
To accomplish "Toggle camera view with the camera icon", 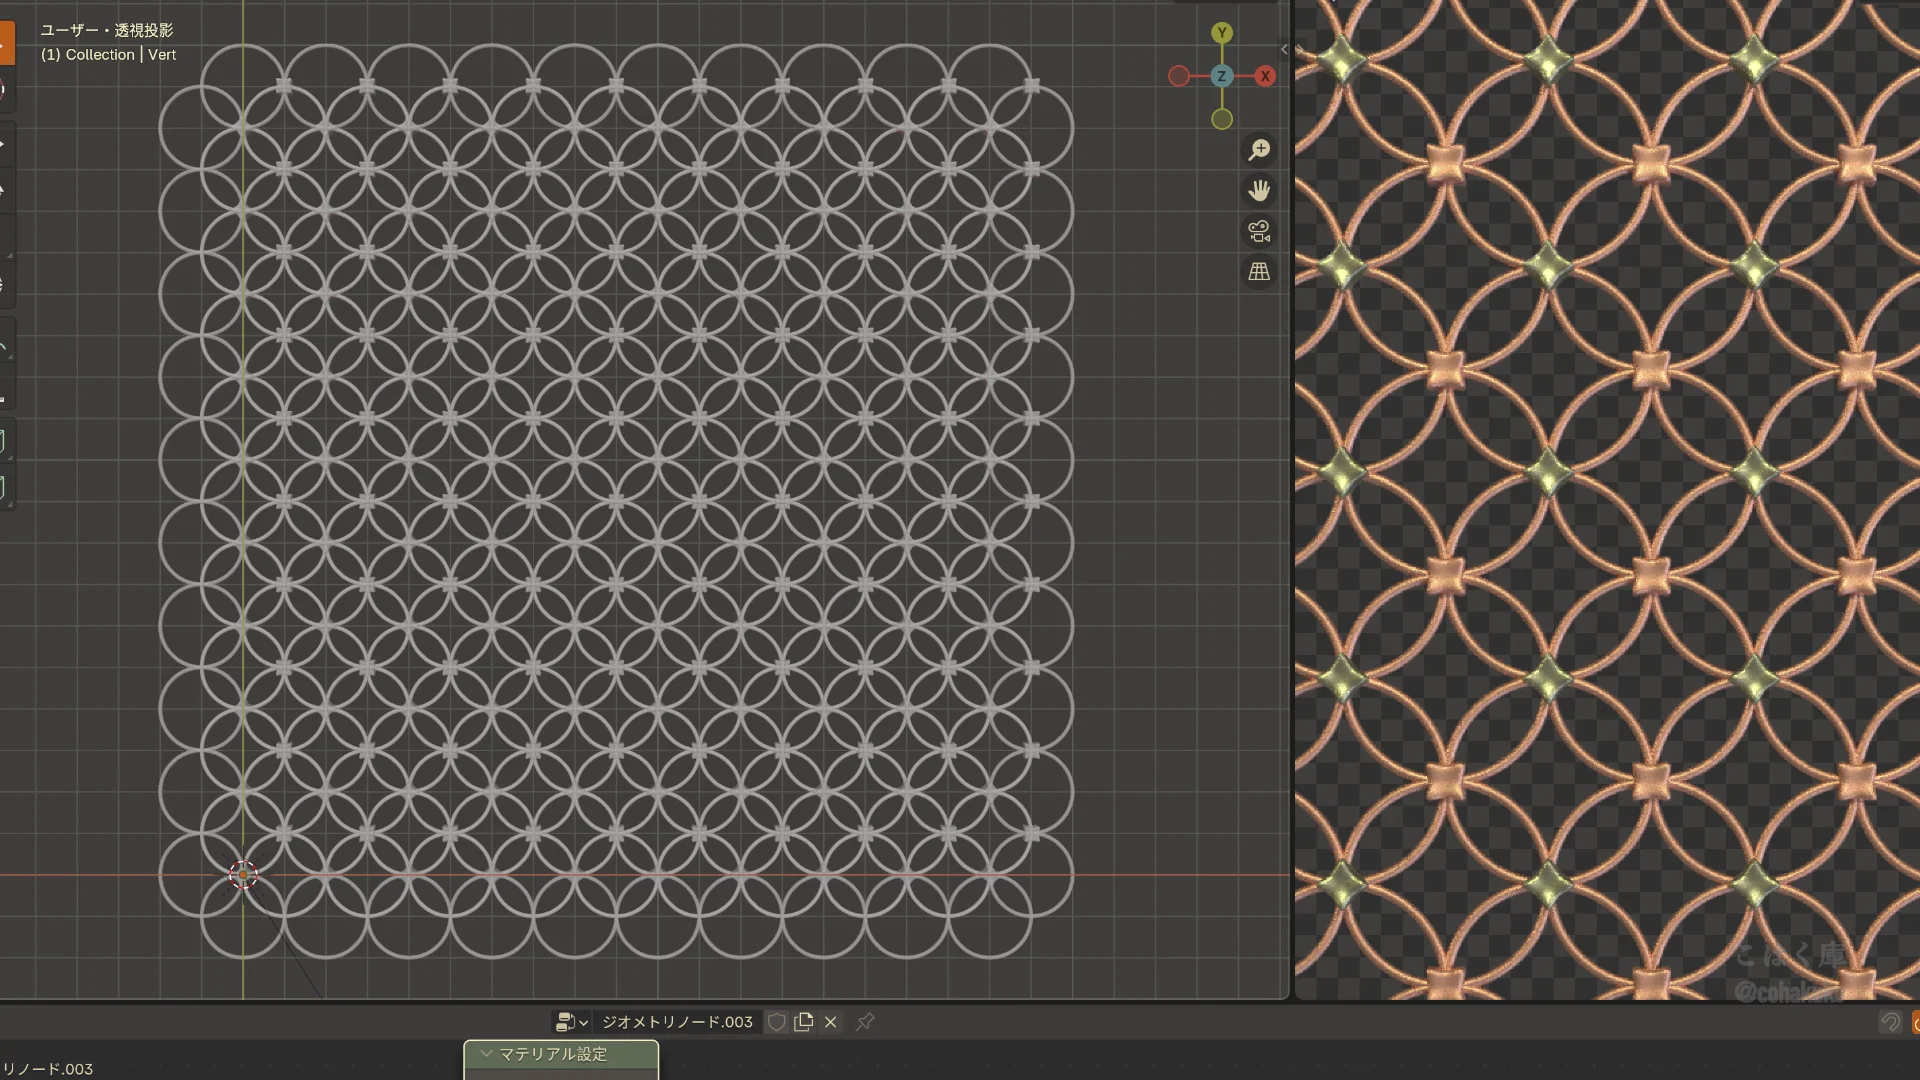I will (1259, 232).
